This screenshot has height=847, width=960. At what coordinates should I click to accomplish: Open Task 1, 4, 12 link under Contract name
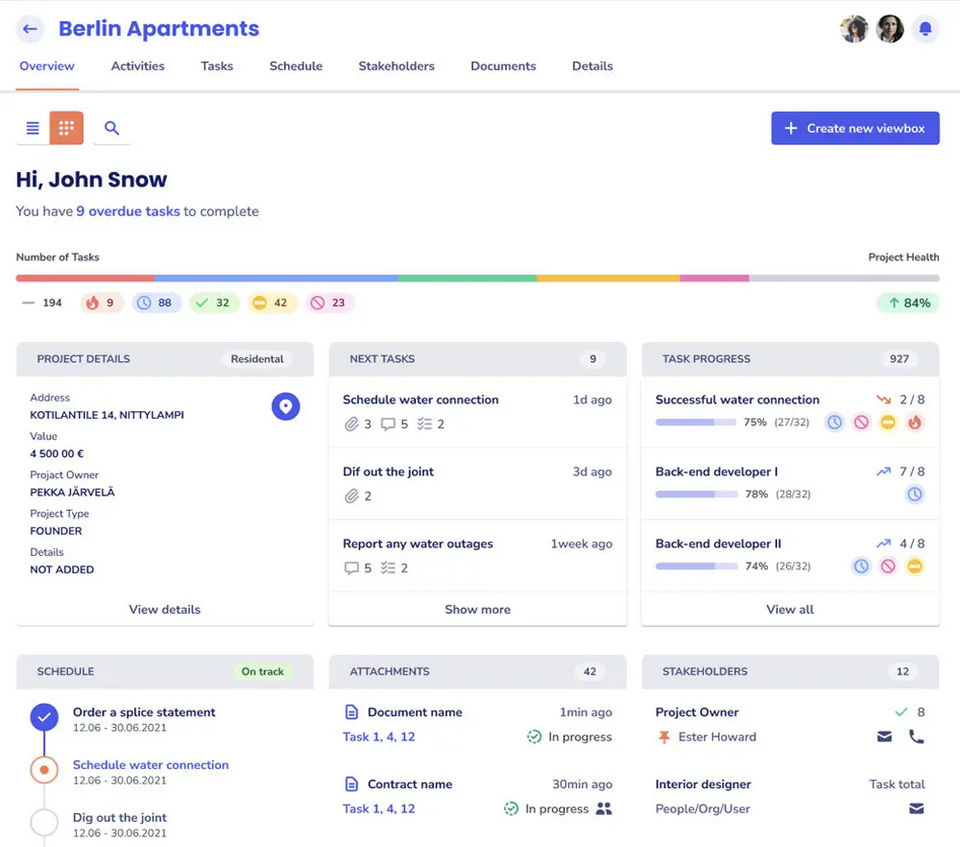[x=379, y=809]
